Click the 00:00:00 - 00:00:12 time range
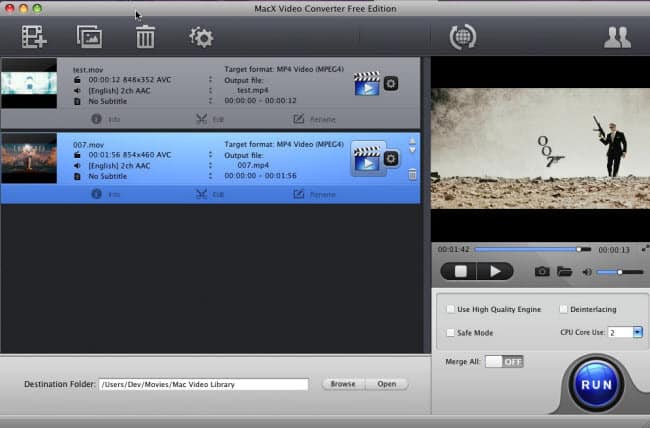This screenshot has width=650, height=428. 260,101
